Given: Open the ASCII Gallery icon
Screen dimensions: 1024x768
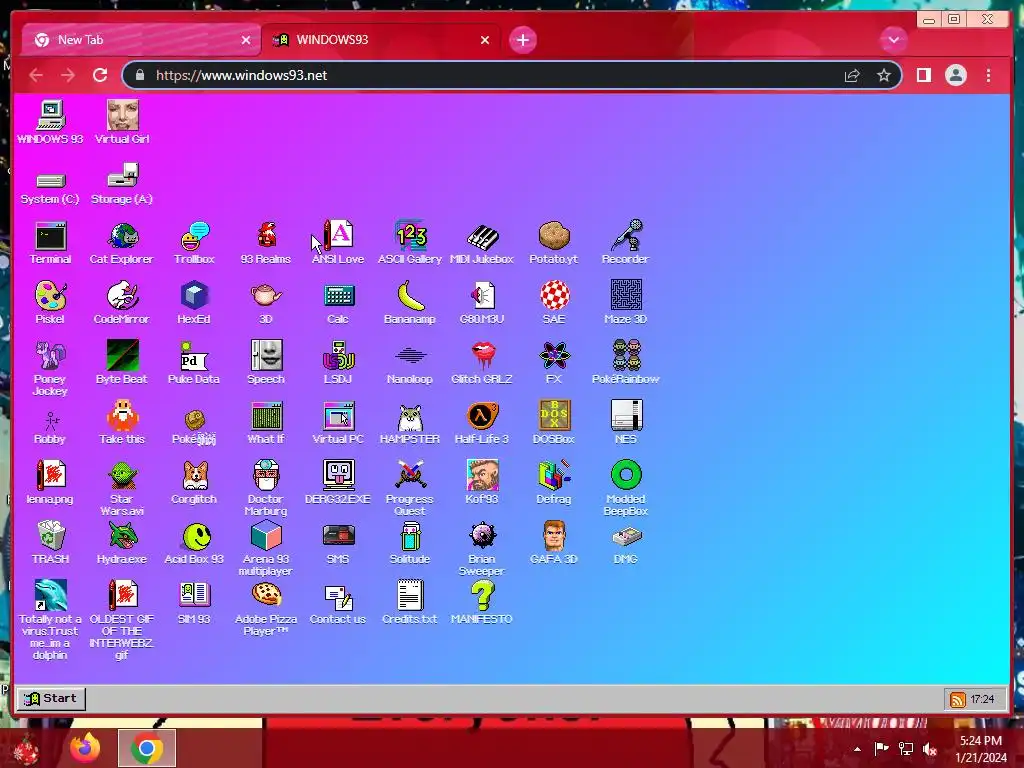Looking at the screenshot, I should [x=410, y=242].
